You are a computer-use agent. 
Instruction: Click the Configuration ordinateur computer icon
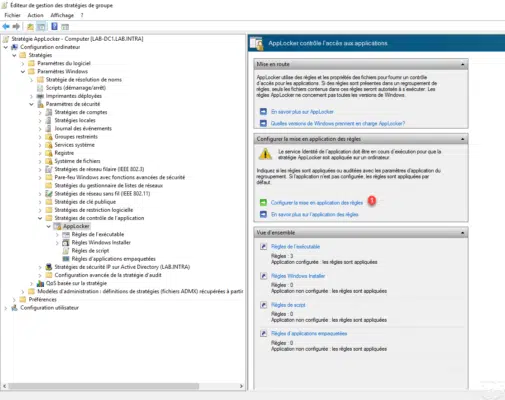click(15, 47)
